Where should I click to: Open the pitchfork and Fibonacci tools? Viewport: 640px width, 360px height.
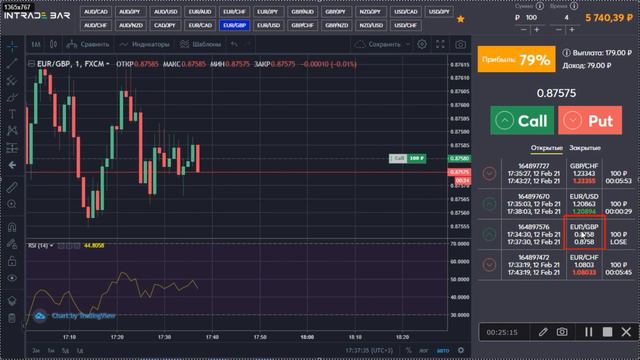pos(12,80)
